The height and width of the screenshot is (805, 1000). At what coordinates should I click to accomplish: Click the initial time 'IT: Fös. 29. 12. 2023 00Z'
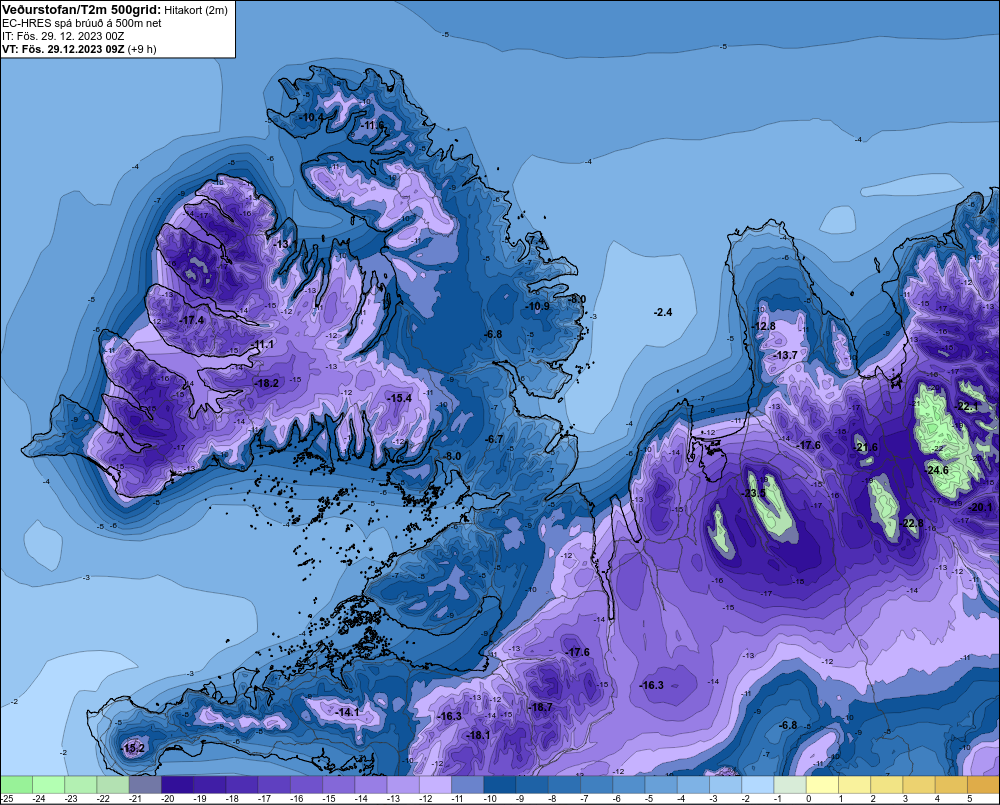63,36
